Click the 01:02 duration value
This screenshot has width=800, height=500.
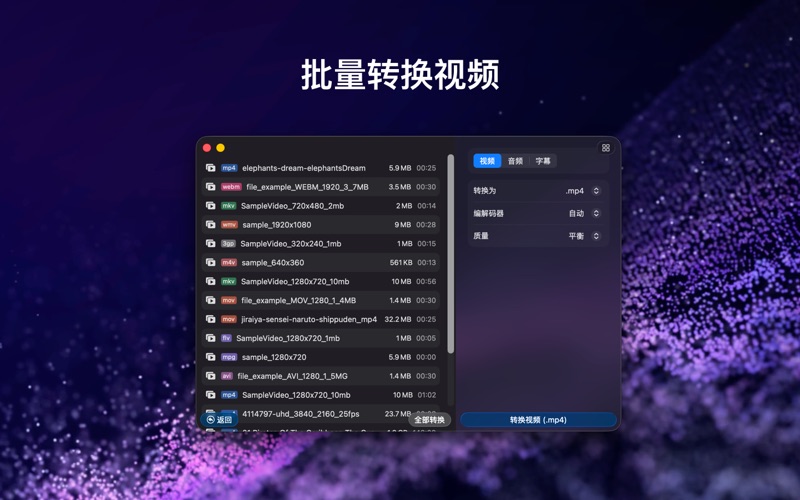click(x=426, y=394)
